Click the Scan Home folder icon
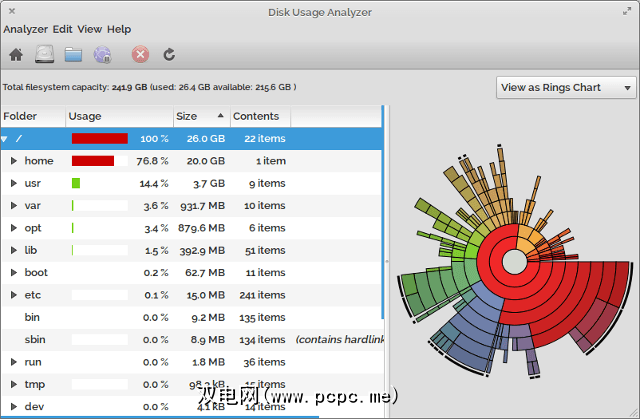The width and height of the screenshot is (640, 419). (16, 54)
